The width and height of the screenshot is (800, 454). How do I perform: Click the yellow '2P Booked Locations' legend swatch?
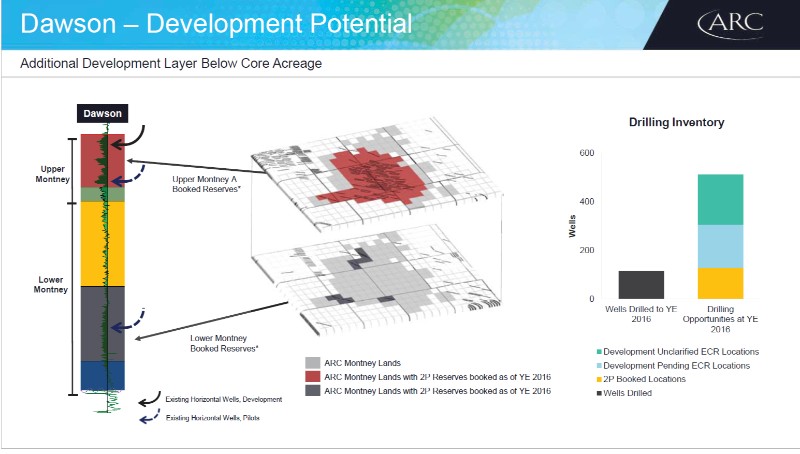(x=599, y=380)
